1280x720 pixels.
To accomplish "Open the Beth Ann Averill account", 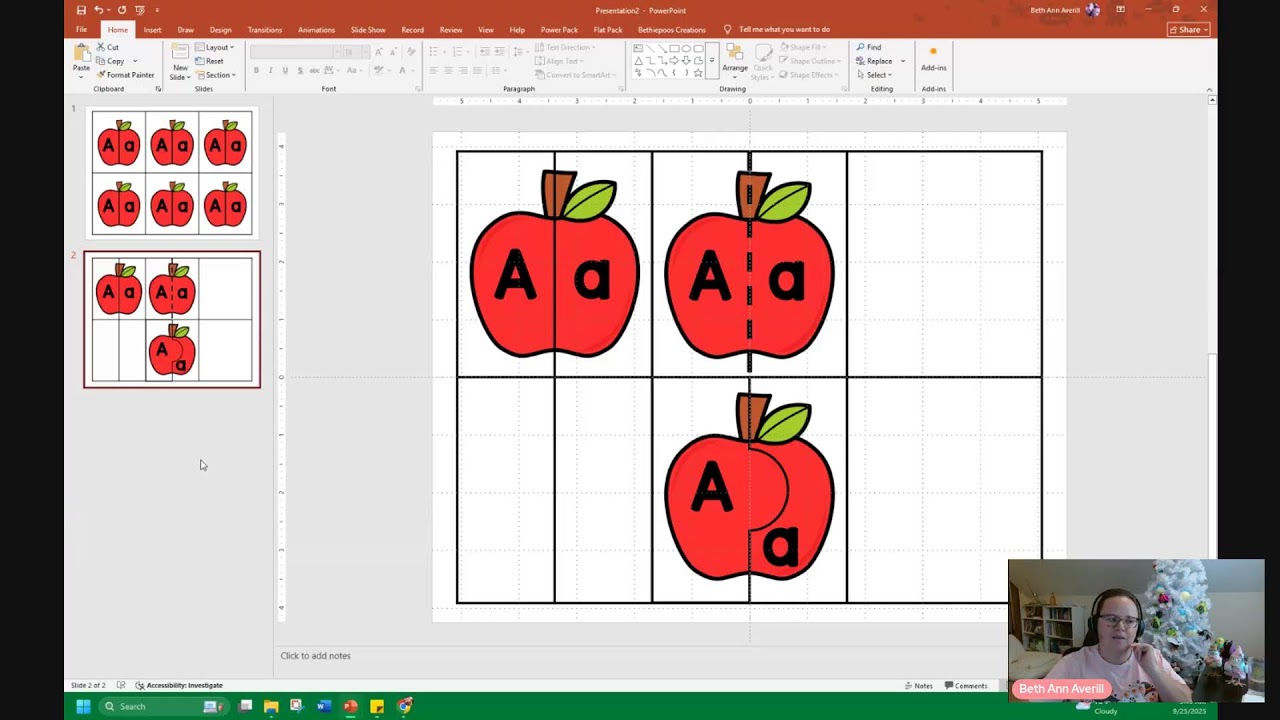I will 1065,10.
